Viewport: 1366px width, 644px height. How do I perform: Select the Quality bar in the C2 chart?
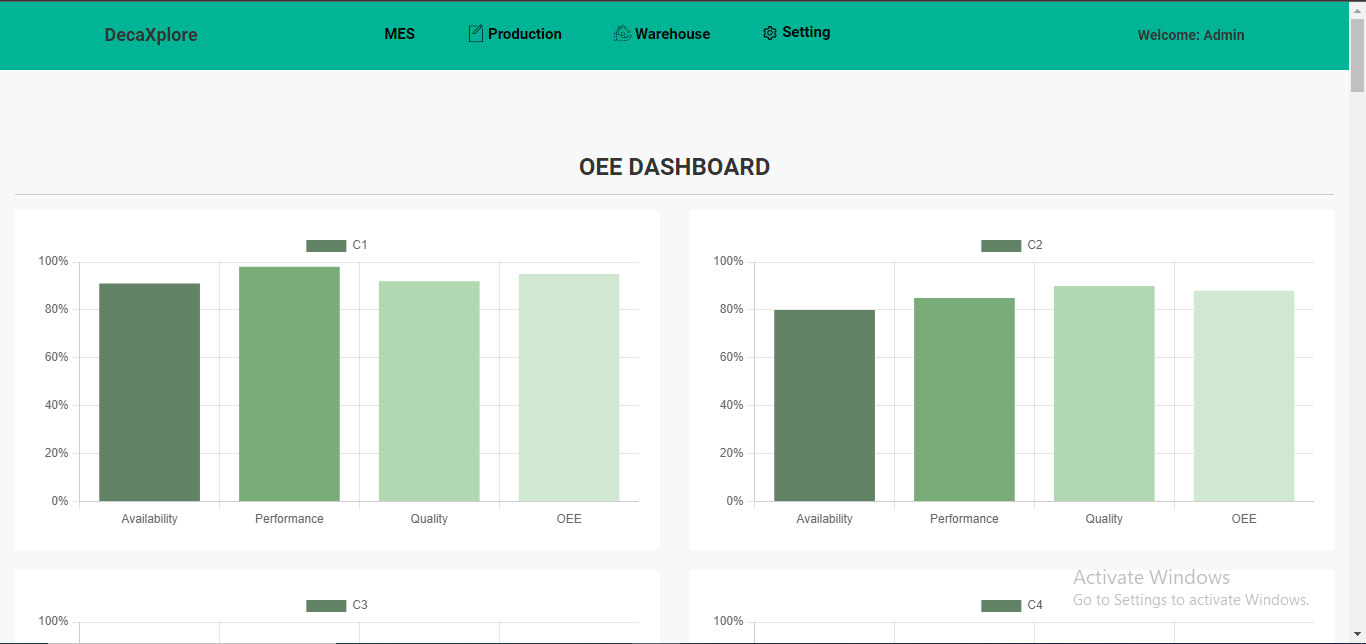click(x=1104, y=393)
